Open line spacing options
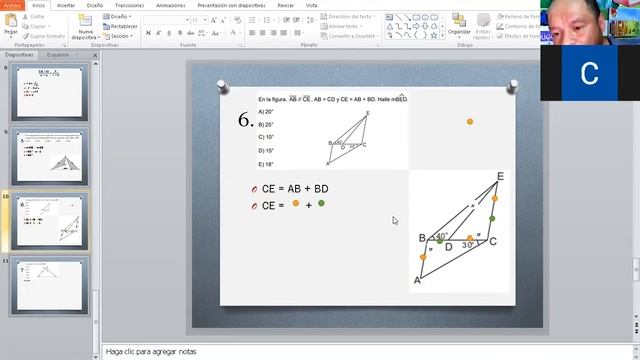This screenshot has width=640, height=360. pos(311,20)
